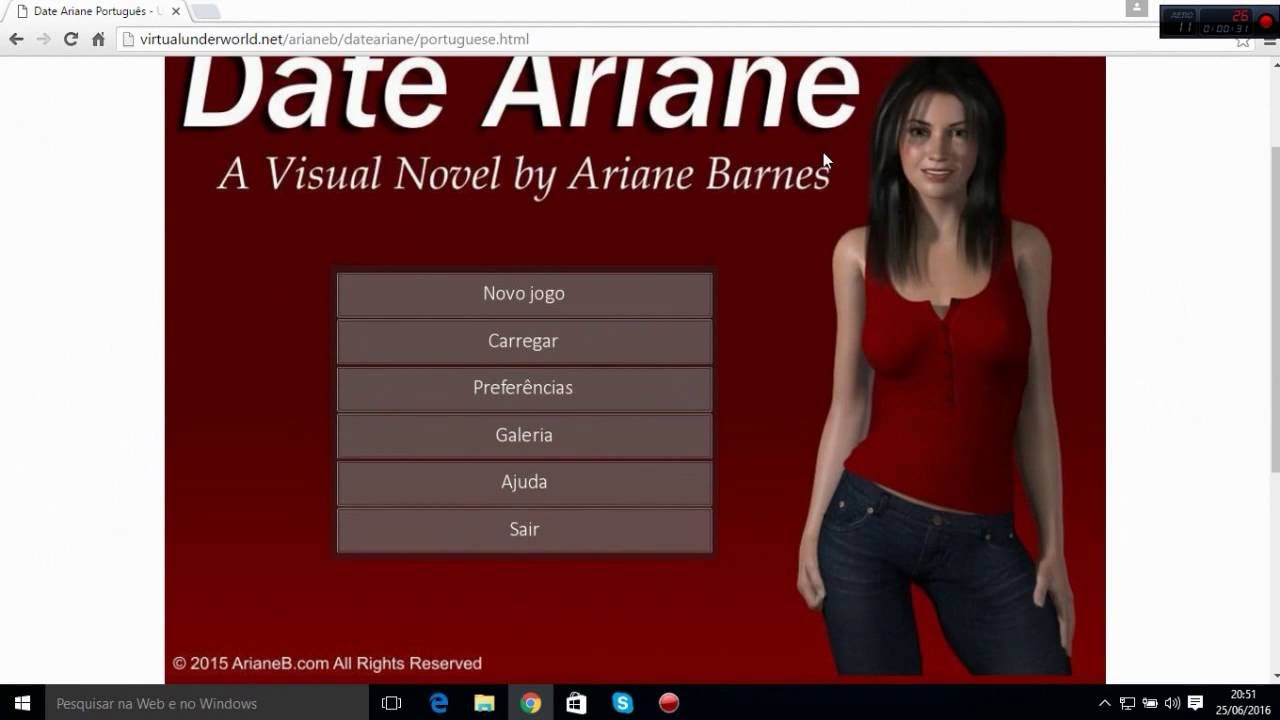Open the Windows Start menu

tap(22, 703)
